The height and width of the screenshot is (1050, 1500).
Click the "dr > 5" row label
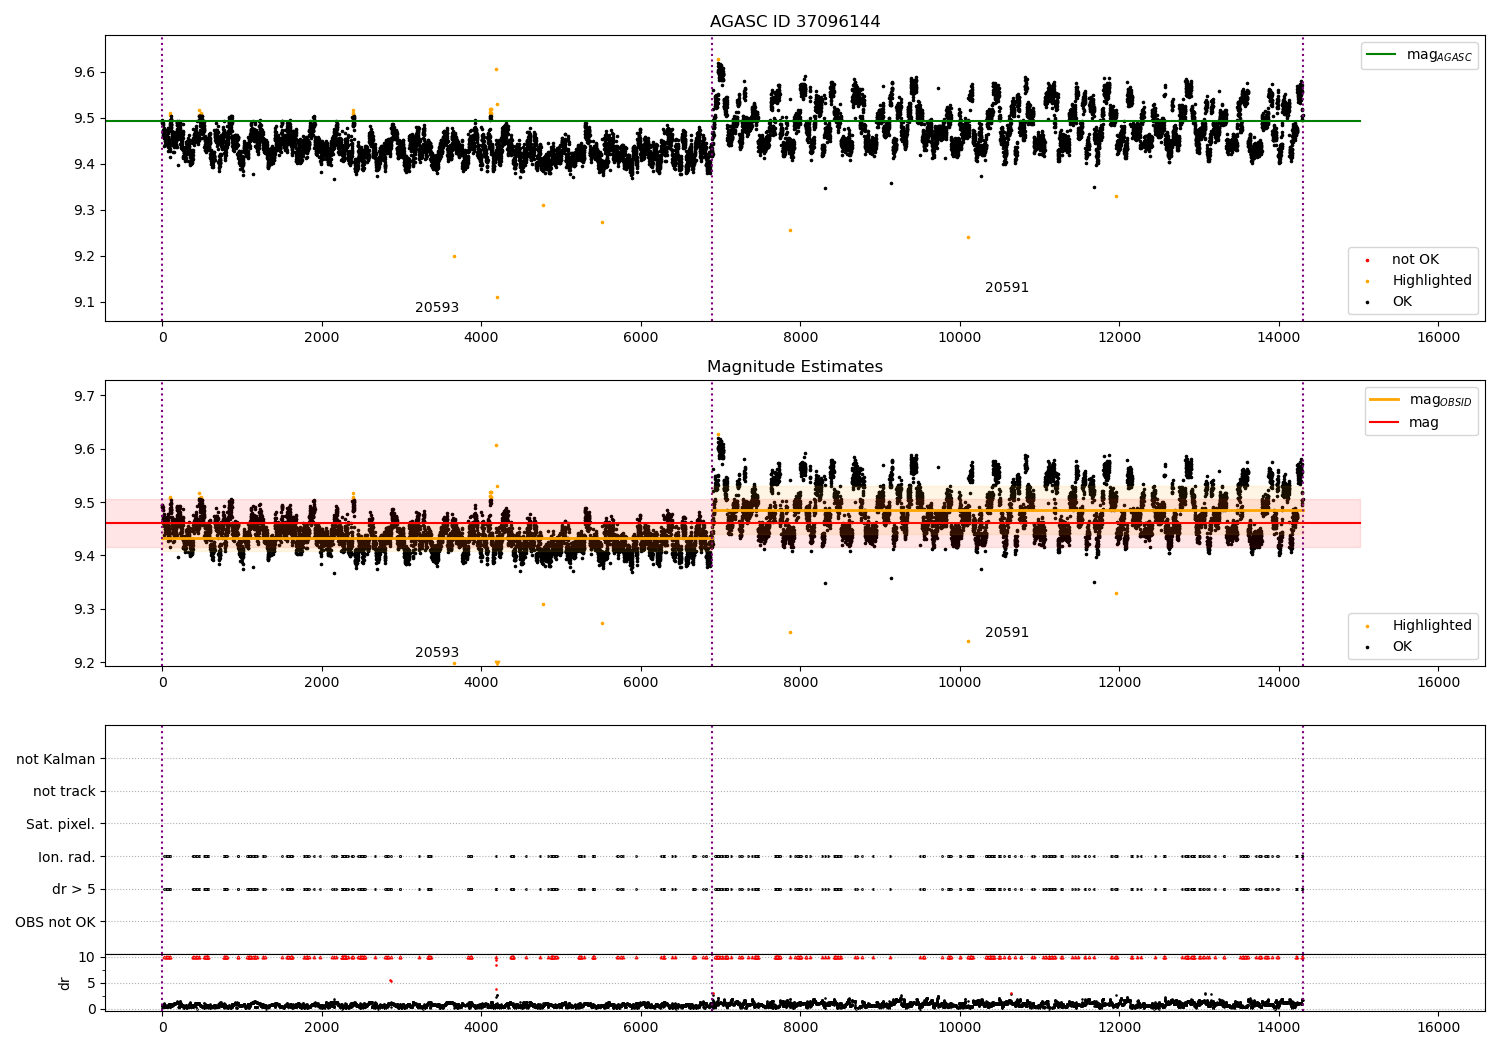tap(74, 890)
